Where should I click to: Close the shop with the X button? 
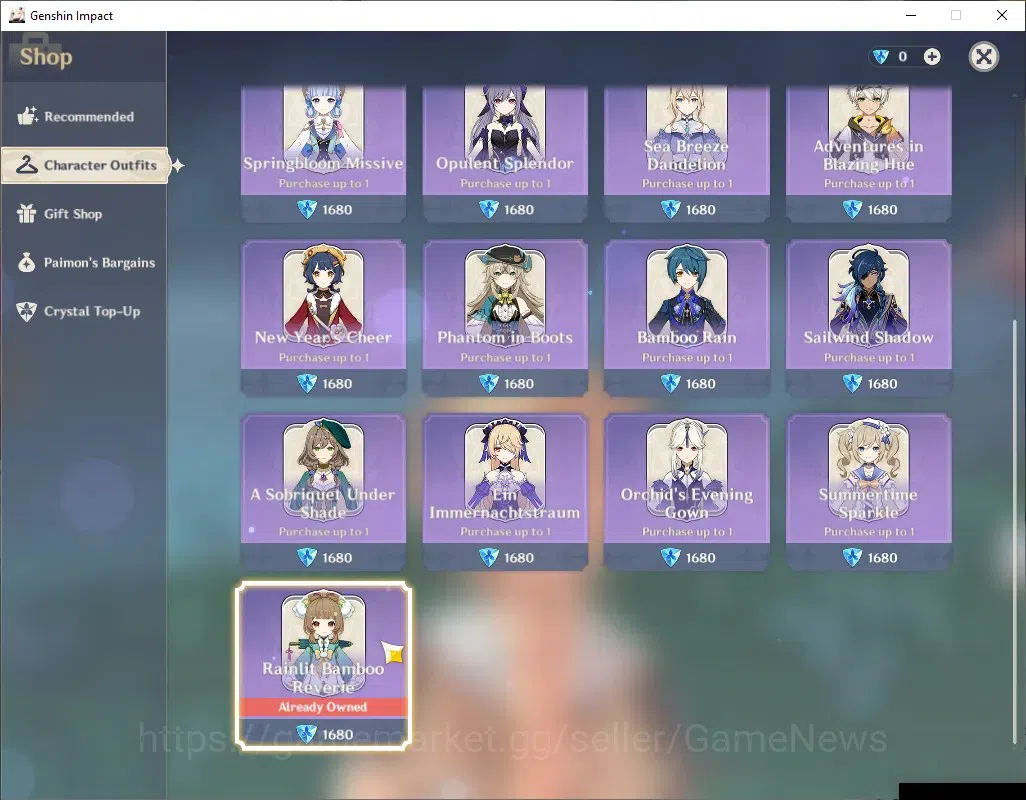[x=983, y=57]
